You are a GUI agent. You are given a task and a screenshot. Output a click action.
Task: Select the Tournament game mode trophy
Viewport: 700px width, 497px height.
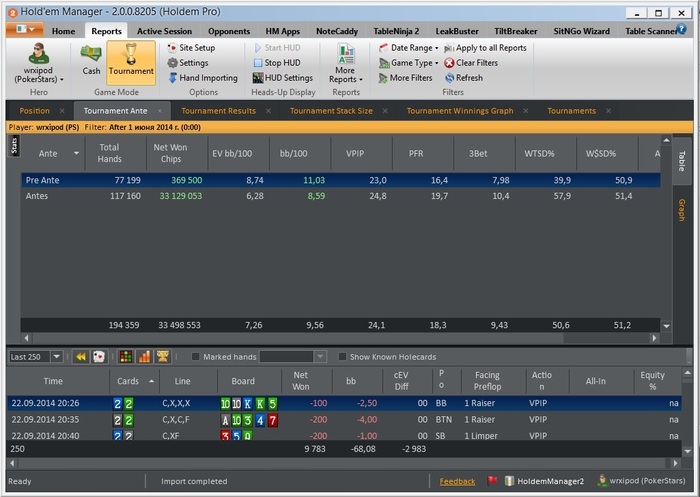tap(131, 63)
